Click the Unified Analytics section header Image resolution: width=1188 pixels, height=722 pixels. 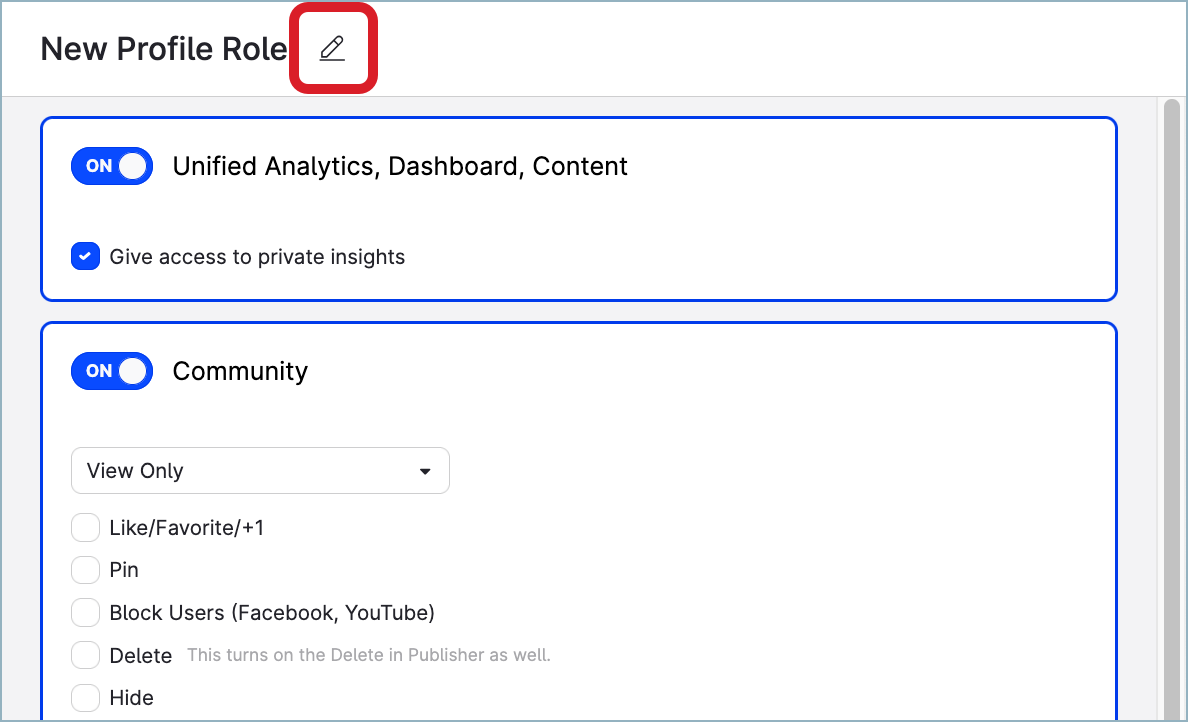pyautogui.click(x=400, y=166)
